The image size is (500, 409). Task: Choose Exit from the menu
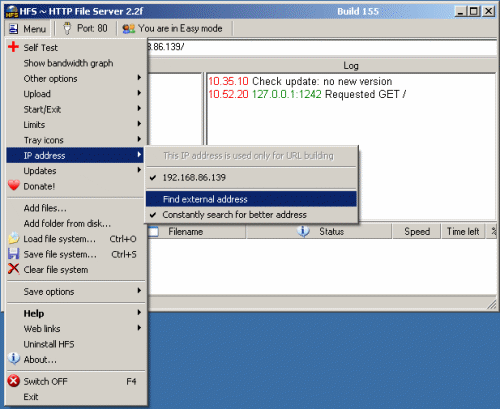(75, 397)
